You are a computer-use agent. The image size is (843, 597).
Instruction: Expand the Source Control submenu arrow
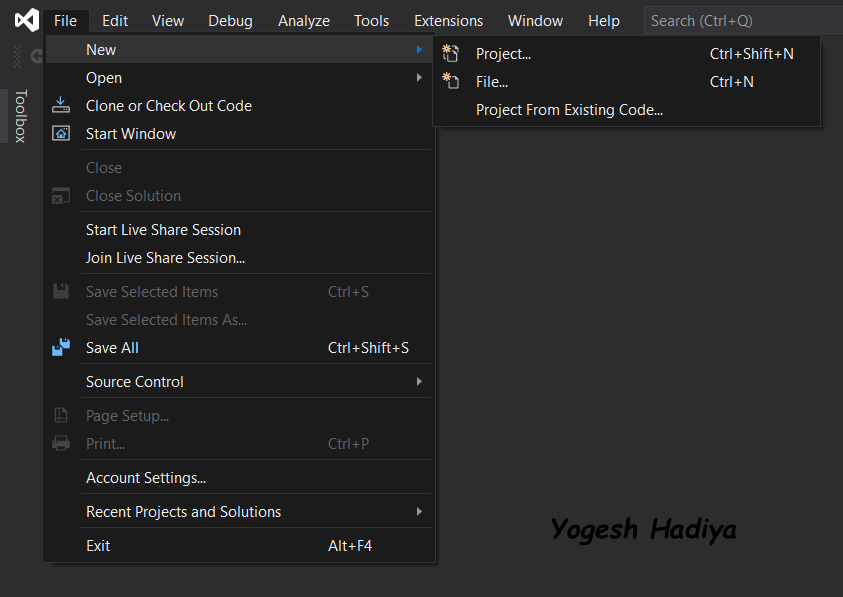[x=419, y=381]
